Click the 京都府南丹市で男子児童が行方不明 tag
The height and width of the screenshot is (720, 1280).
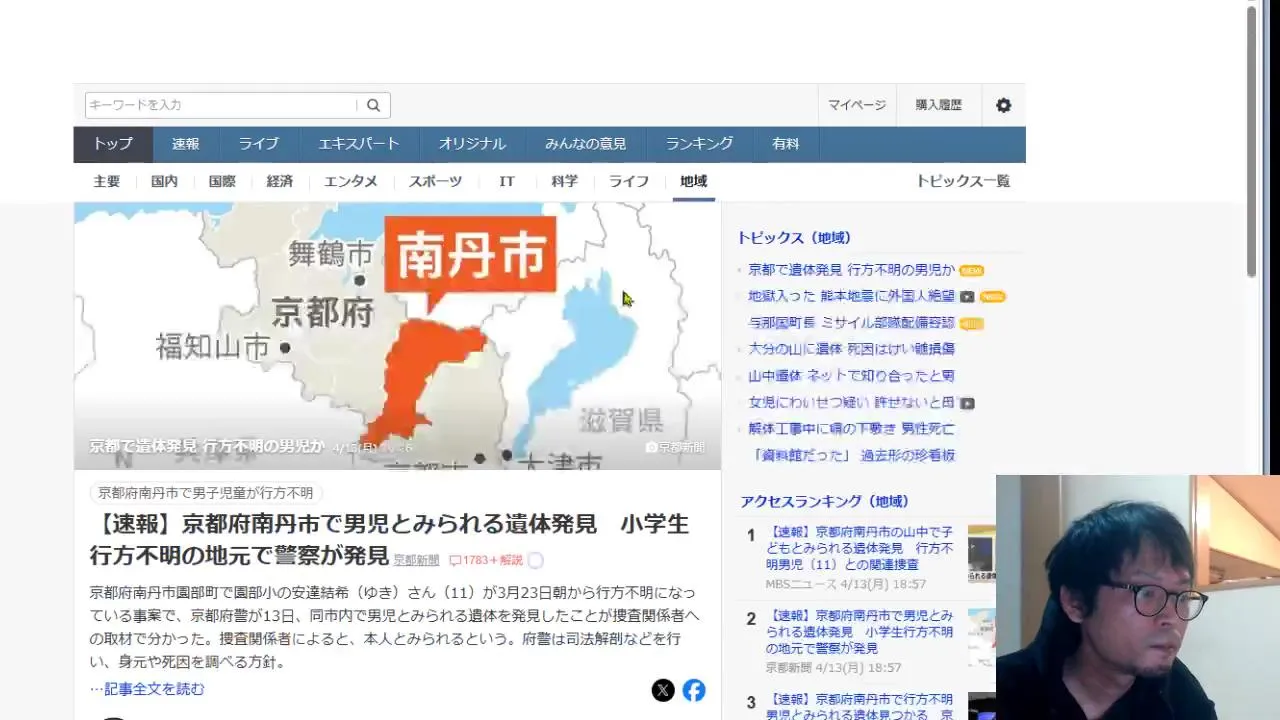[x=206, y=493]
